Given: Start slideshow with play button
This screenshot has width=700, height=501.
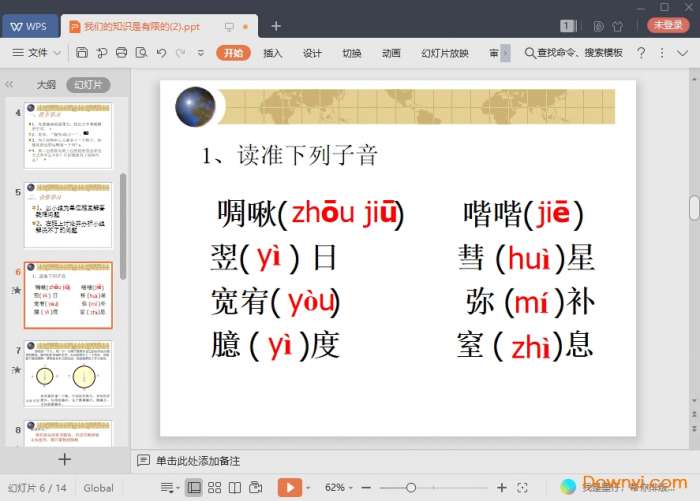Looking at the screenshot, I should click(x=290, y=487).
